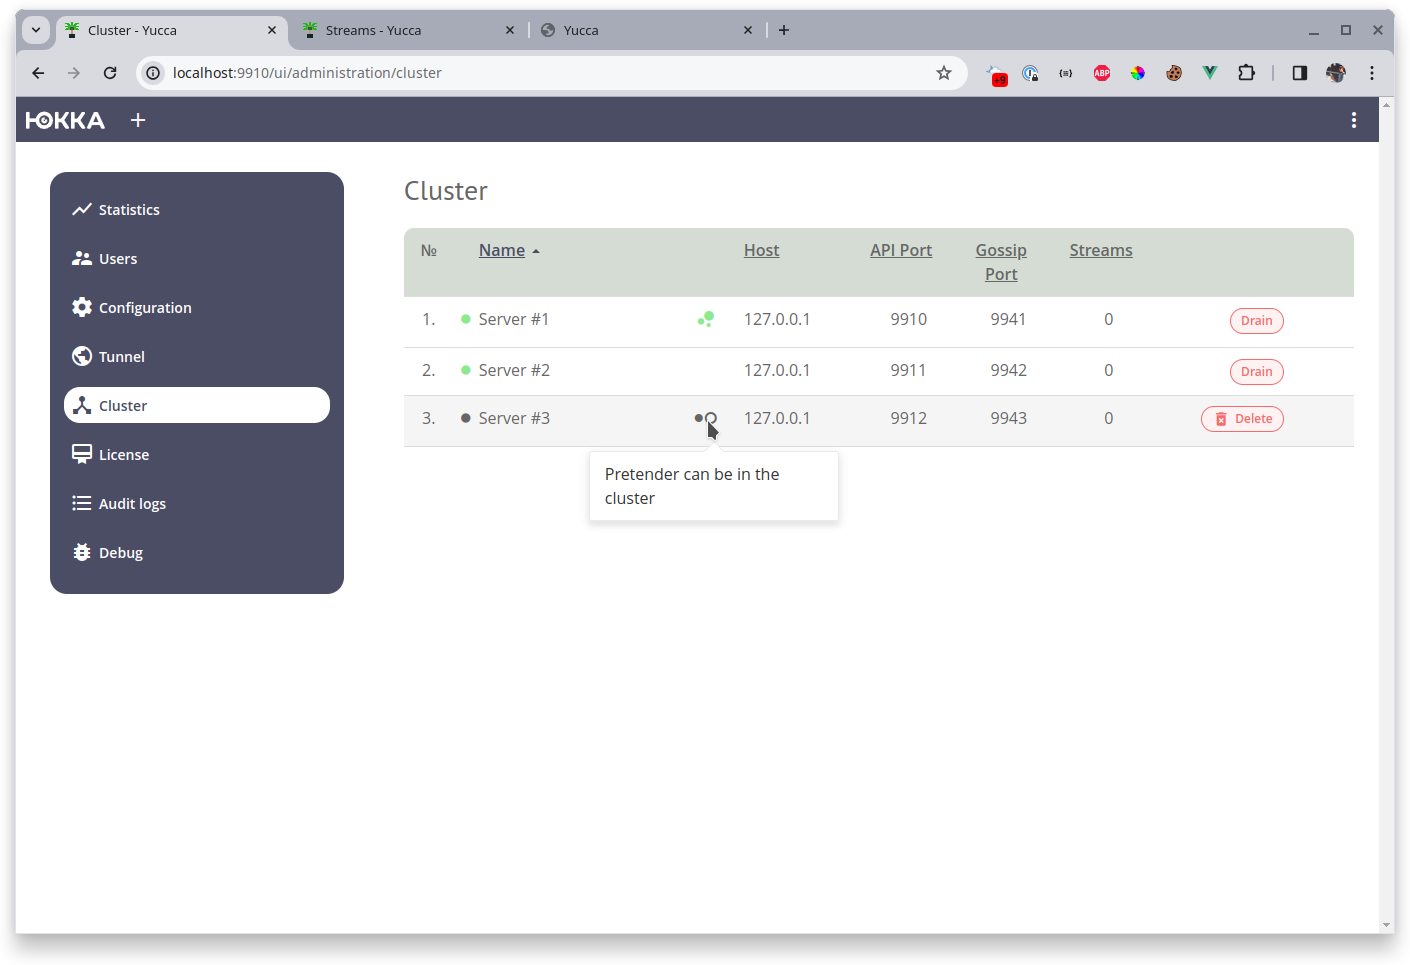Click the Cluster page heading
Screen dimensions: 1410x965
tap(446, 191)
